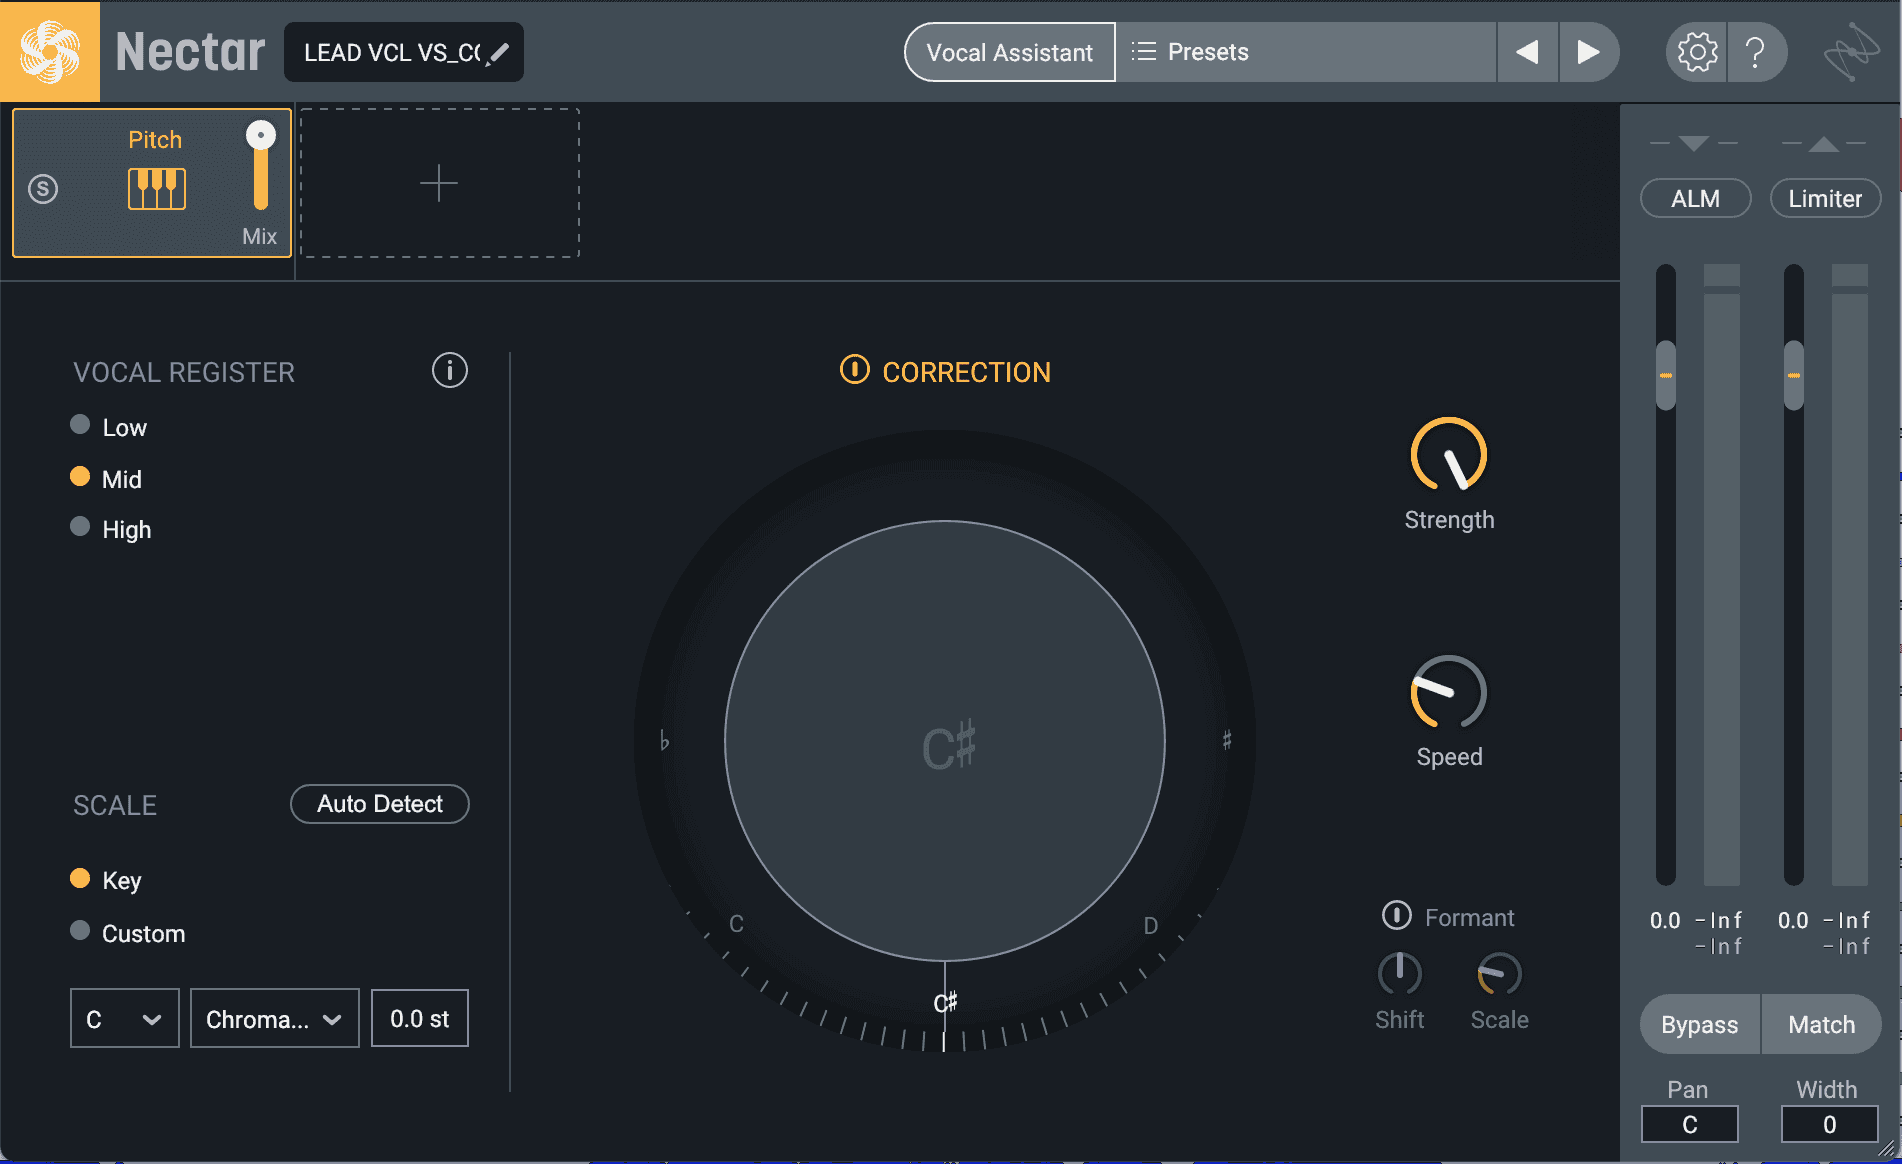Click the sharp symbol on pitch dial
Image resolution: width=1902 pixels, height=1164 pixels.
pos(1227,740)
